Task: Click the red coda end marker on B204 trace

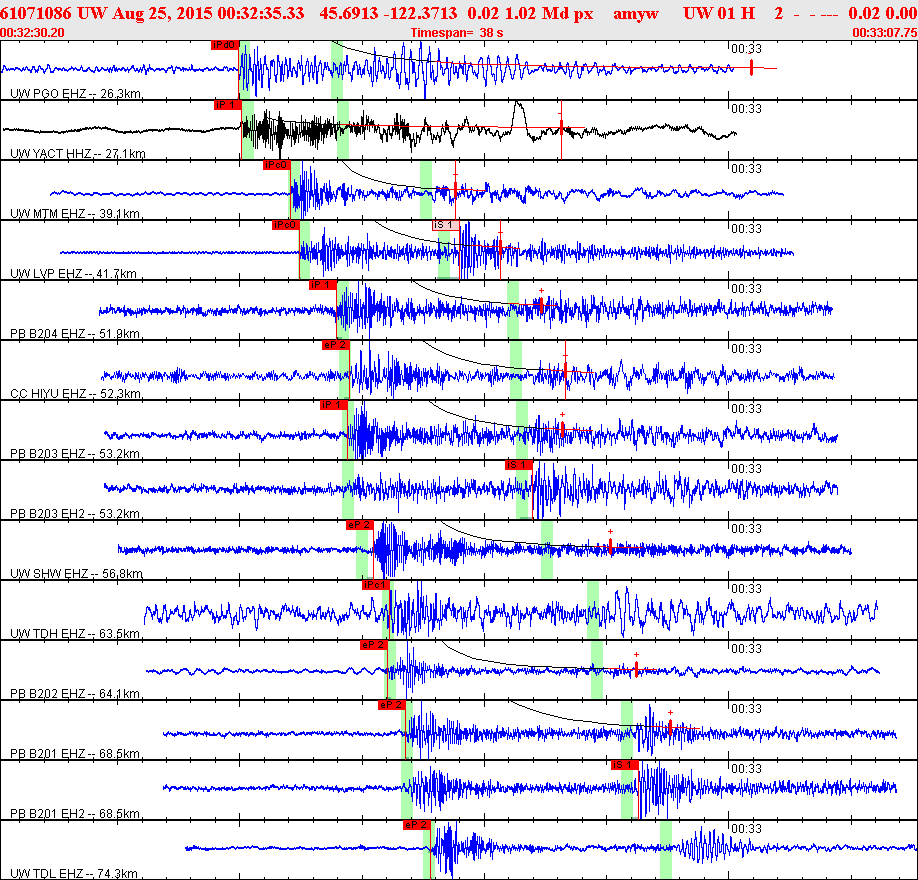Action: click(542, 304)
